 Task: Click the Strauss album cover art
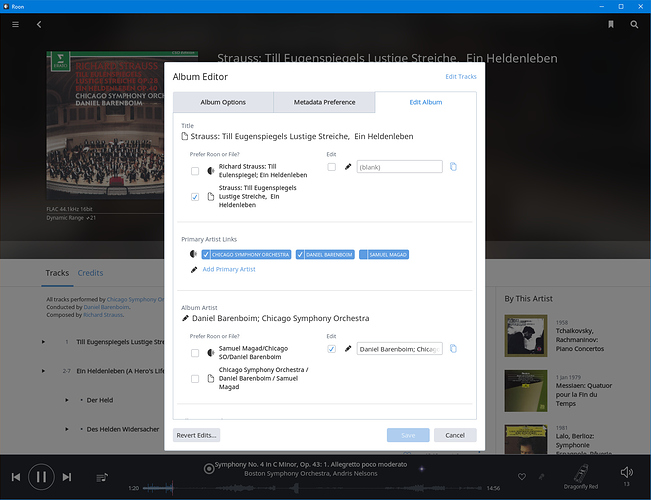(x=105, y=125)
